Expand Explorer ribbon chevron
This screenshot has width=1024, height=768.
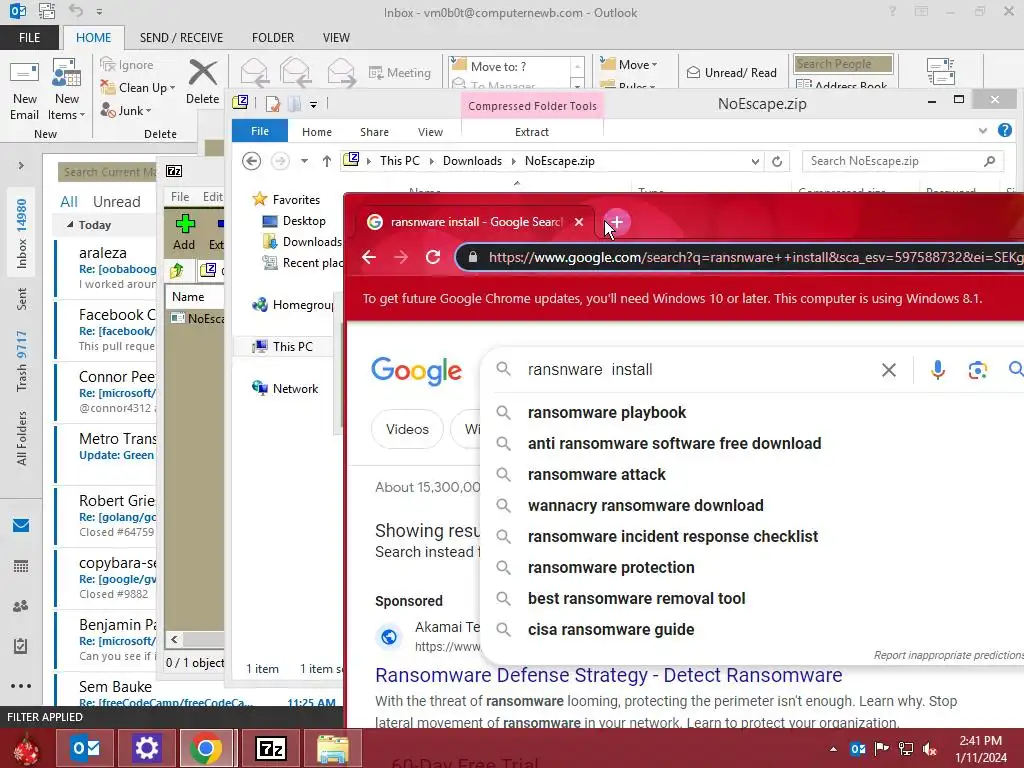click(982, 131)
